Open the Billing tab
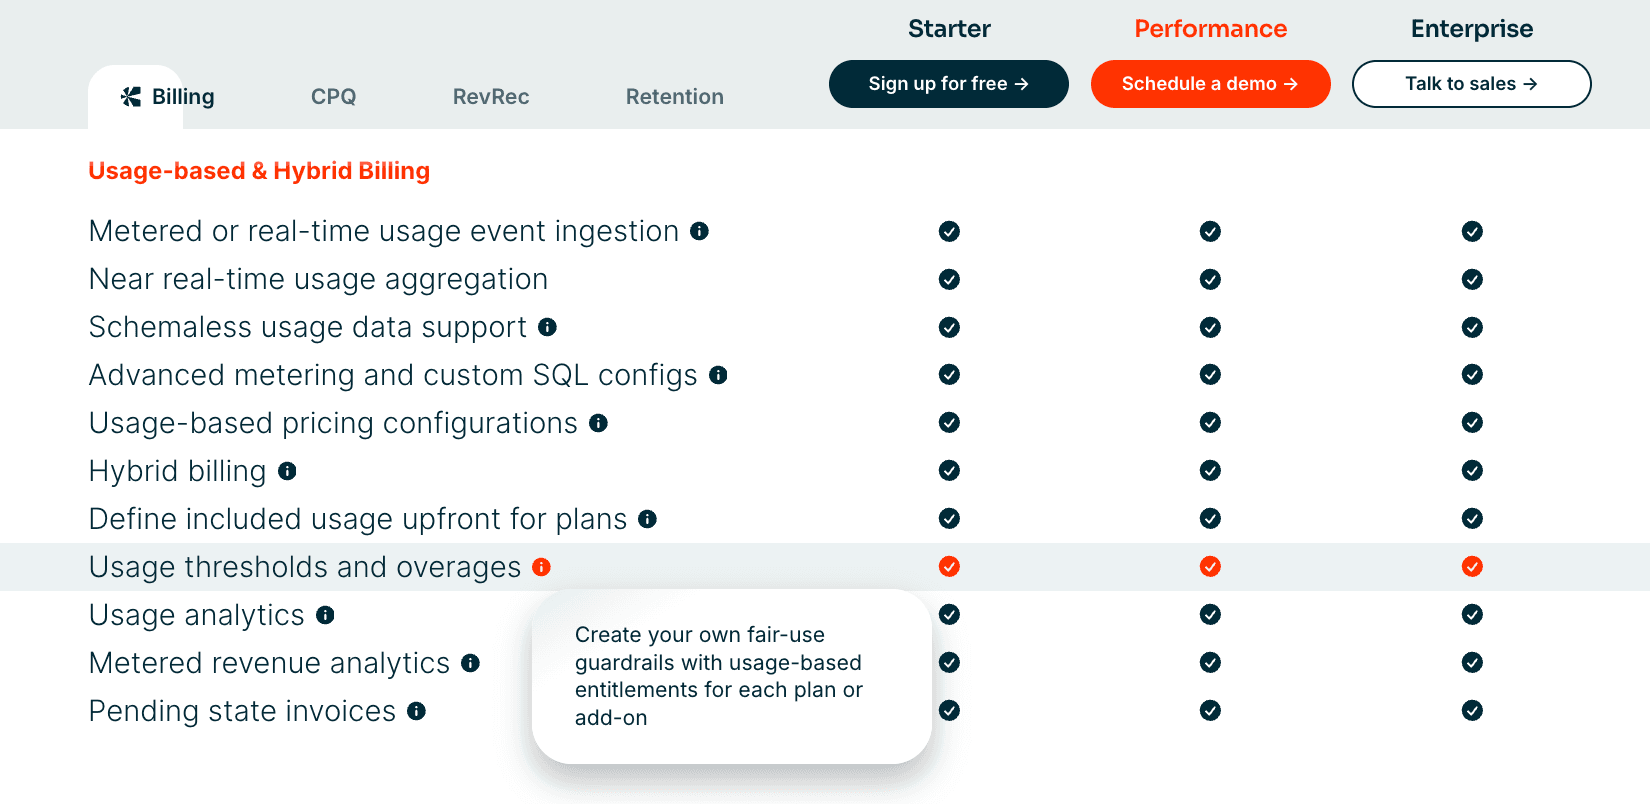Image resolution: width=1650 pixels, height=804 pixels. pyautogui.click(x=168, y=97)
